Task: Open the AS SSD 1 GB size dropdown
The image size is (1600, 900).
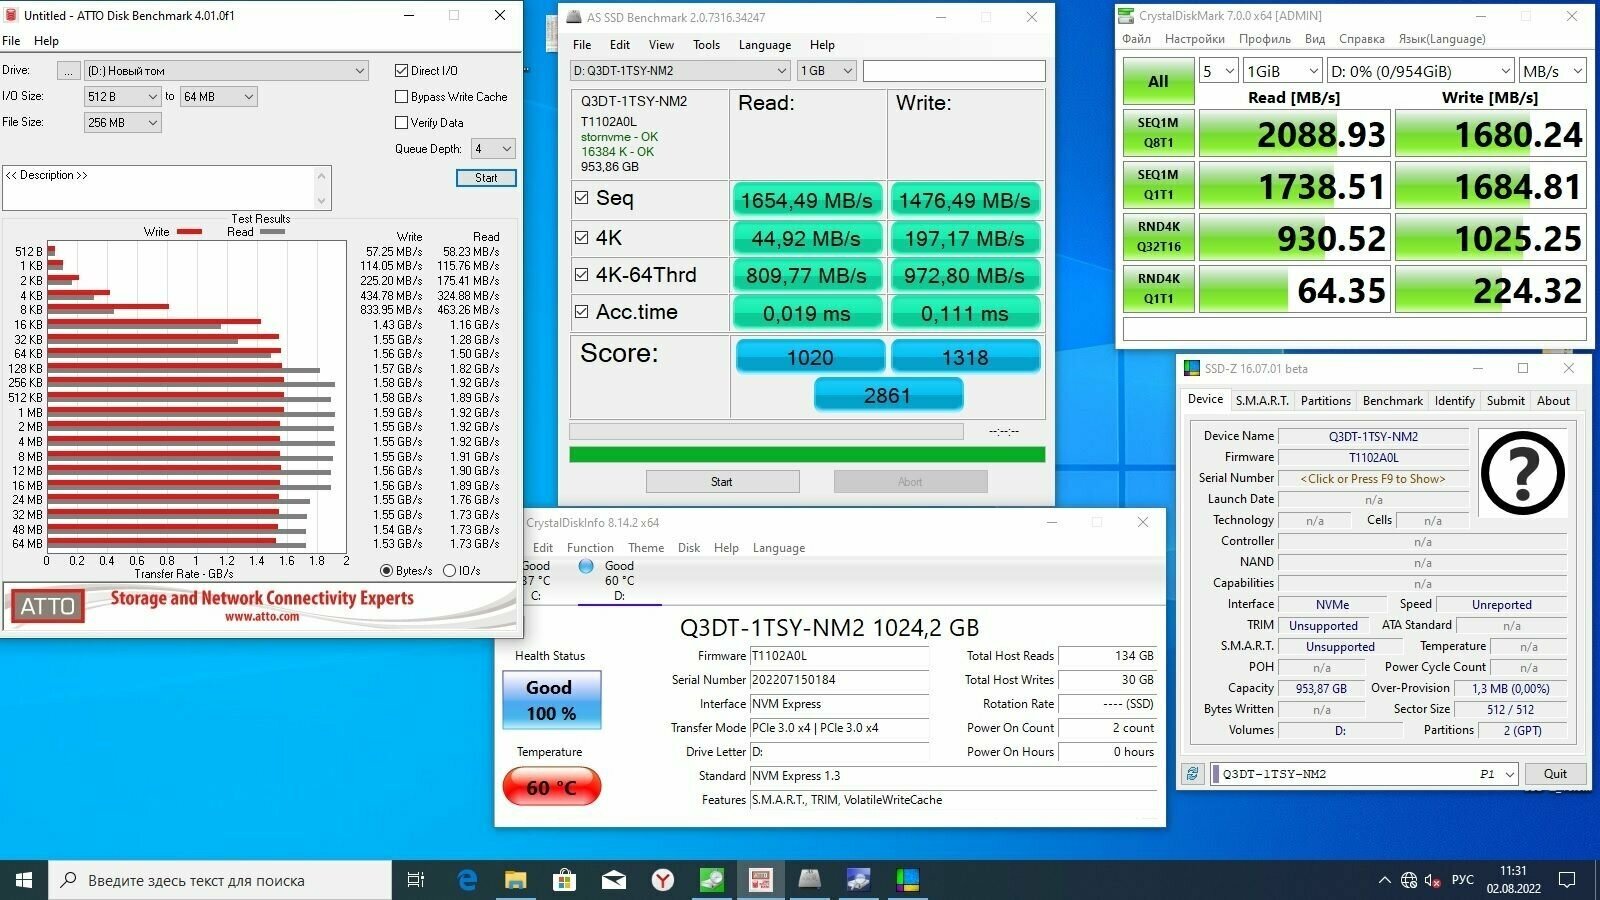Action: pos(826,71)
